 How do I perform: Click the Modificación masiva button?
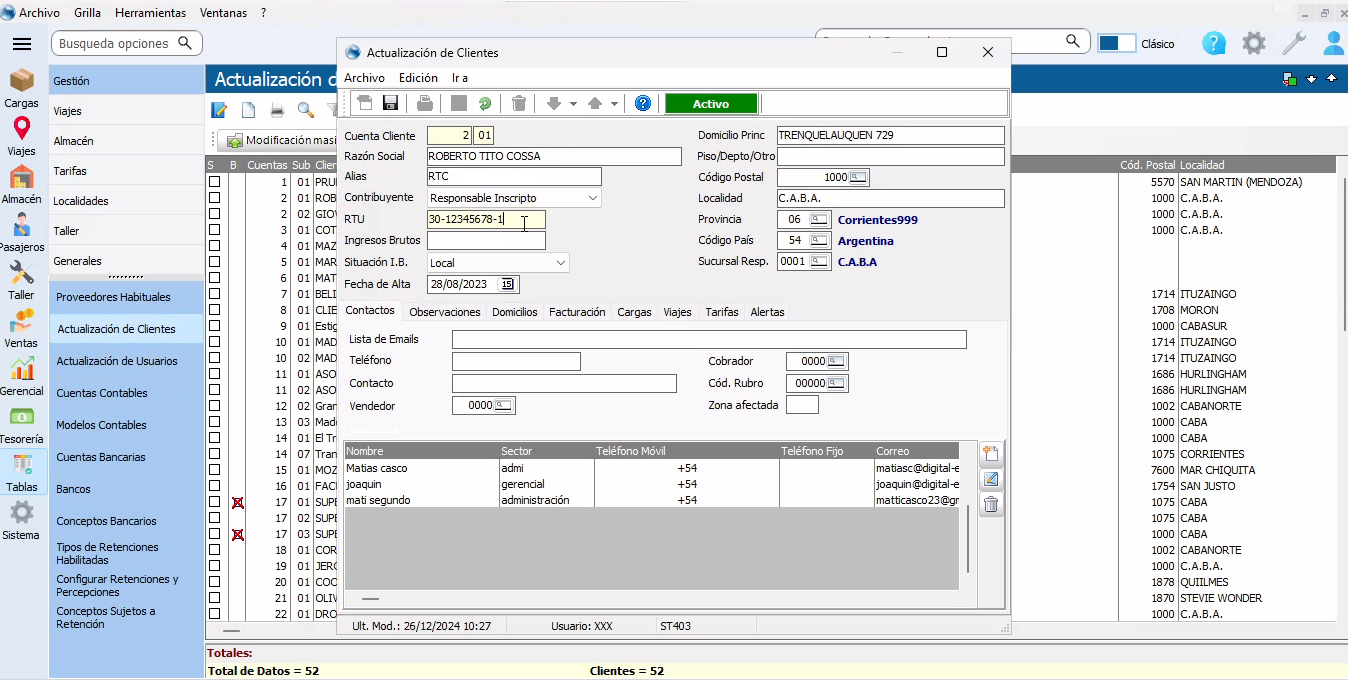(x=280, y=141)
